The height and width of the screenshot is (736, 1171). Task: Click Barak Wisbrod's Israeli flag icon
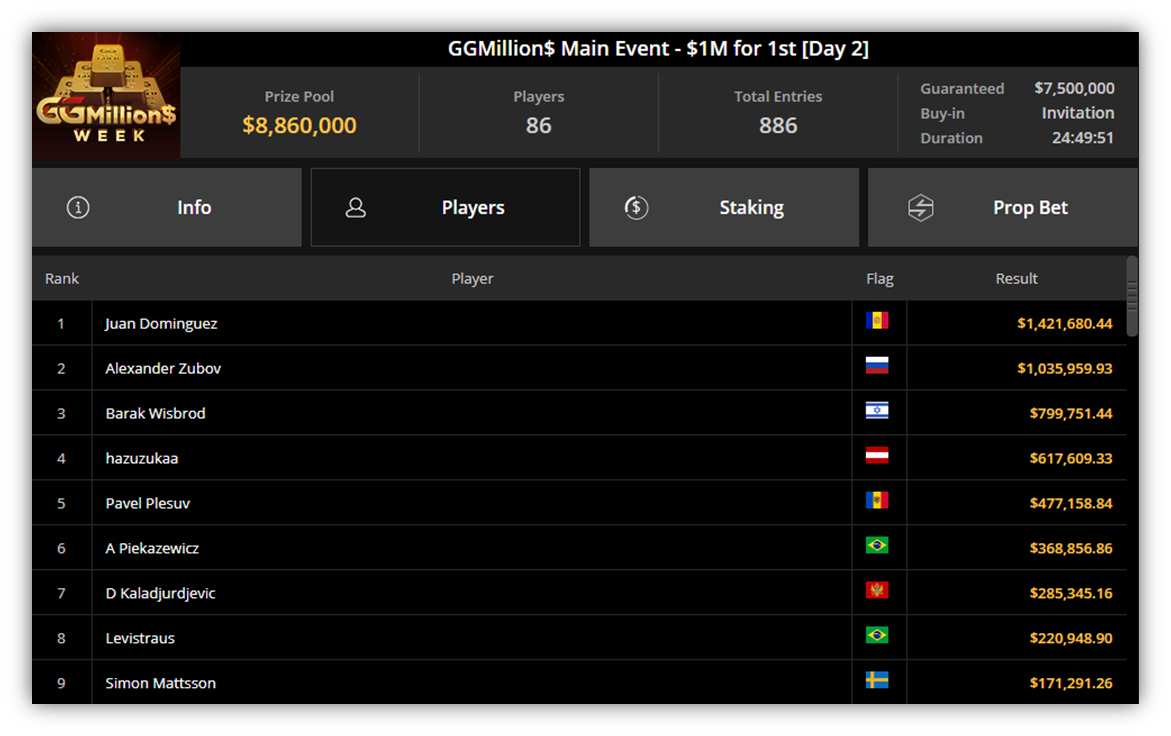pos(877,411)
